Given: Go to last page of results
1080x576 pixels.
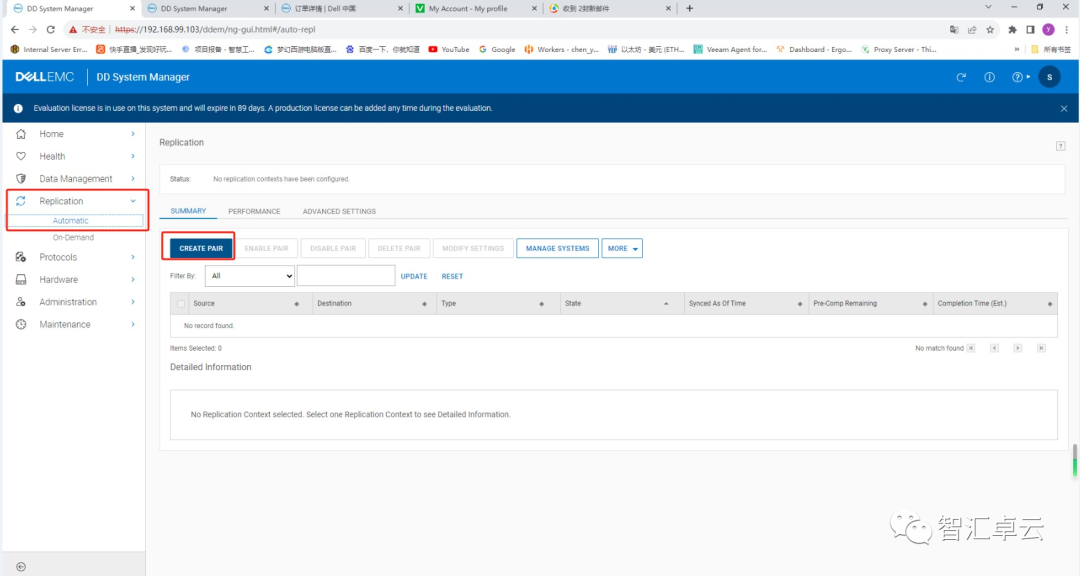Looking at the screenshot, I should pos(1041,348).
